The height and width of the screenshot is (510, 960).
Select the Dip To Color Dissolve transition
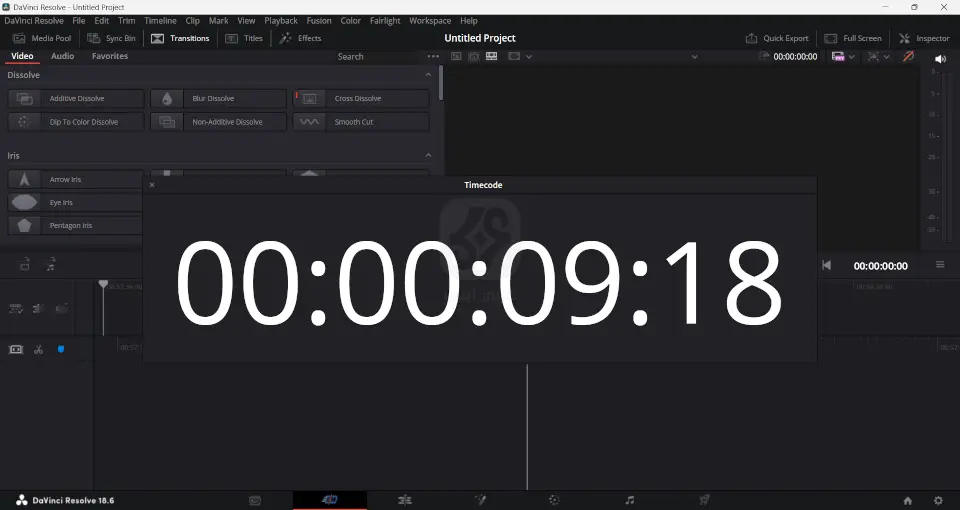pos(76,122)
